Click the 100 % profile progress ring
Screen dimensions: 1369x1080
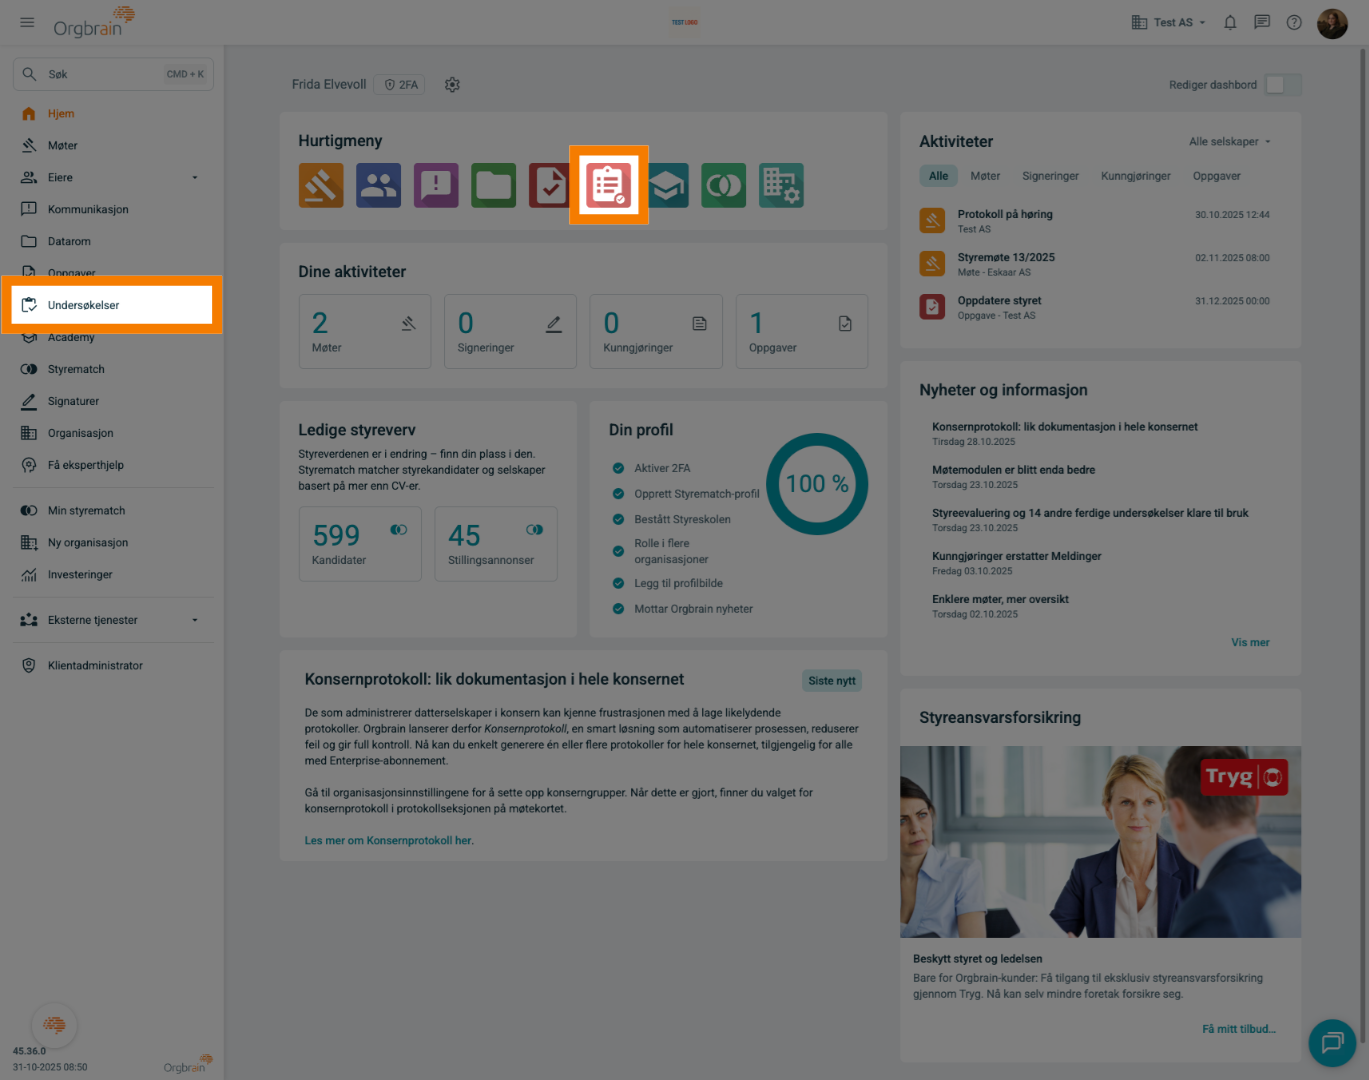(817, 484)
